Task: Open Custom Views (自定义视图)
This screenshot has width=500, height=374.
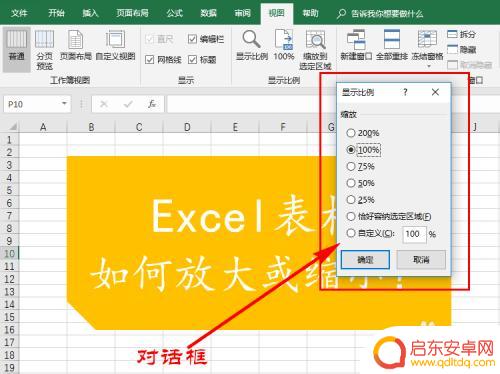Action: 115,45
